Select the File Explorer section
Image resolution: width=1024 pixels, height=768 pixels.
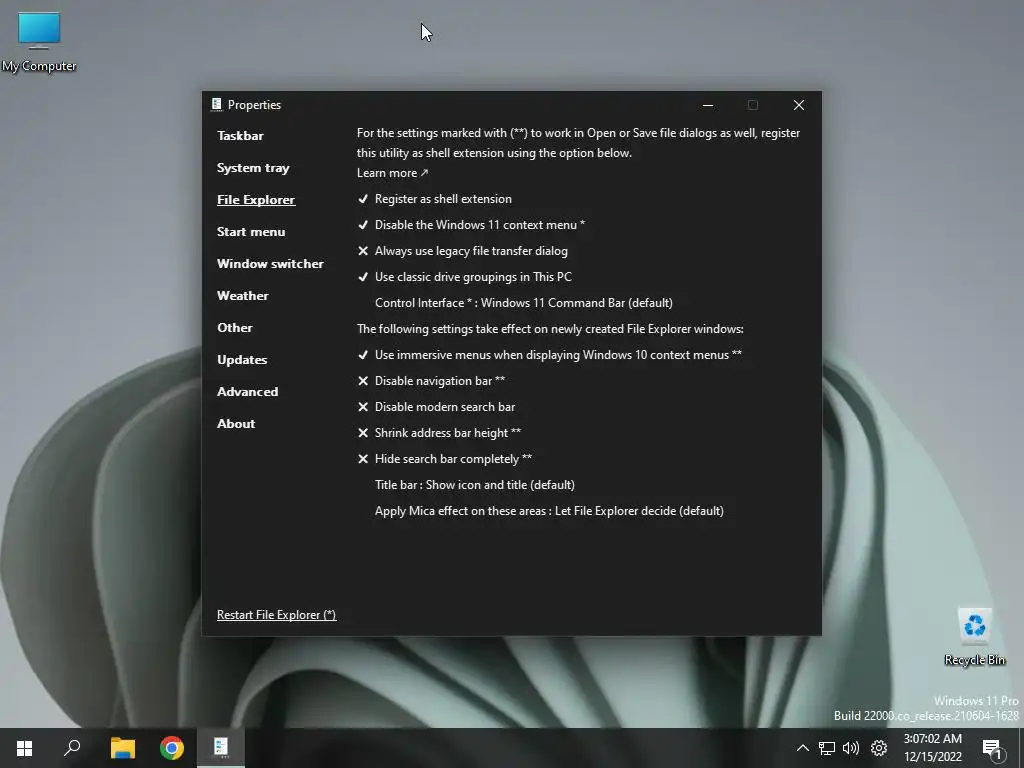click(256, 200)
